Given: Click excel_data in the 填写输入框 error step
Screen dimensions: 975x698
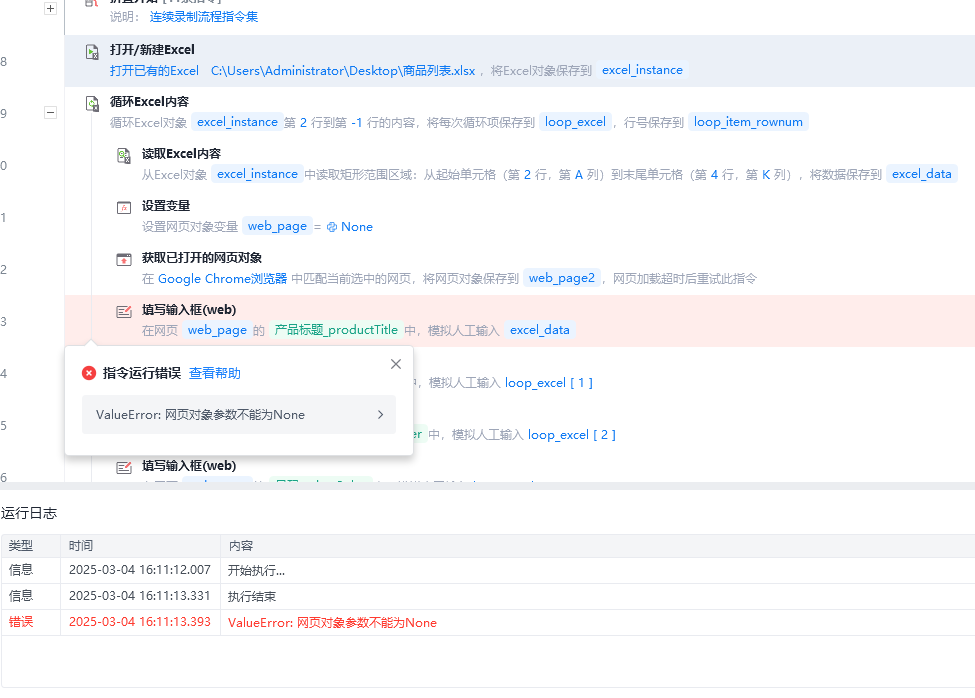Looking at the screenshot, I should pos(540,330).
